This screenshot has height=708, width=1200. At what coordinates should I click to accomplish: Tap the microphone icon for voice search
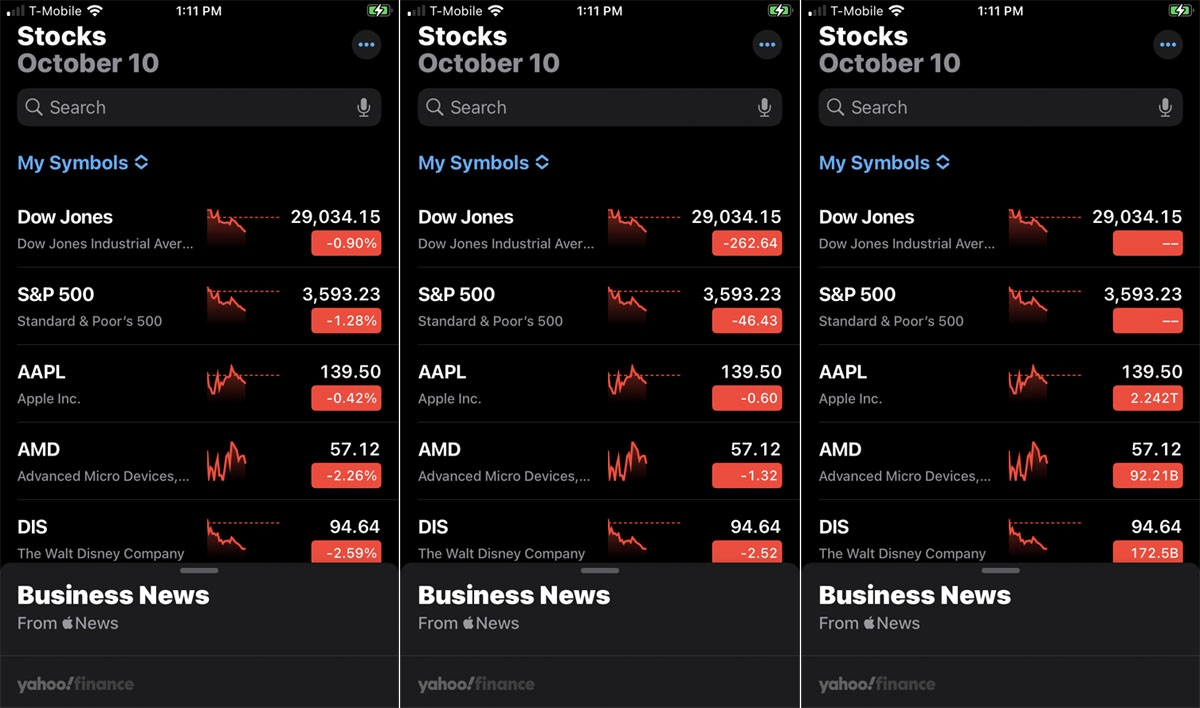pyautogui.click(x=364, y=107)
